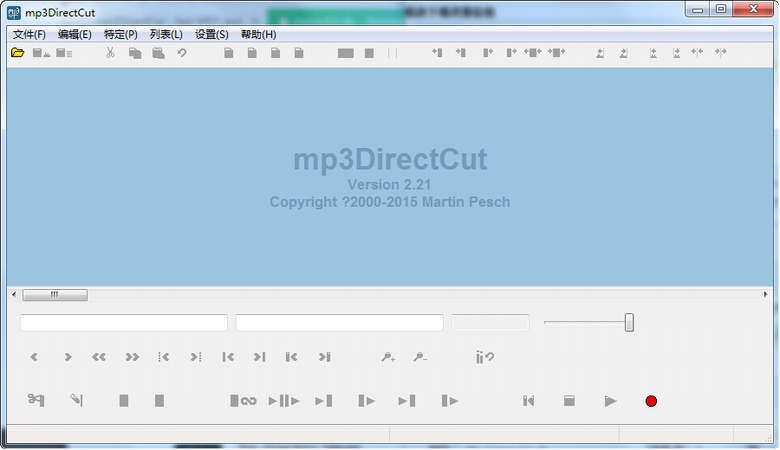
Task: Step back with the single left chevron
Action: [34, 357]
